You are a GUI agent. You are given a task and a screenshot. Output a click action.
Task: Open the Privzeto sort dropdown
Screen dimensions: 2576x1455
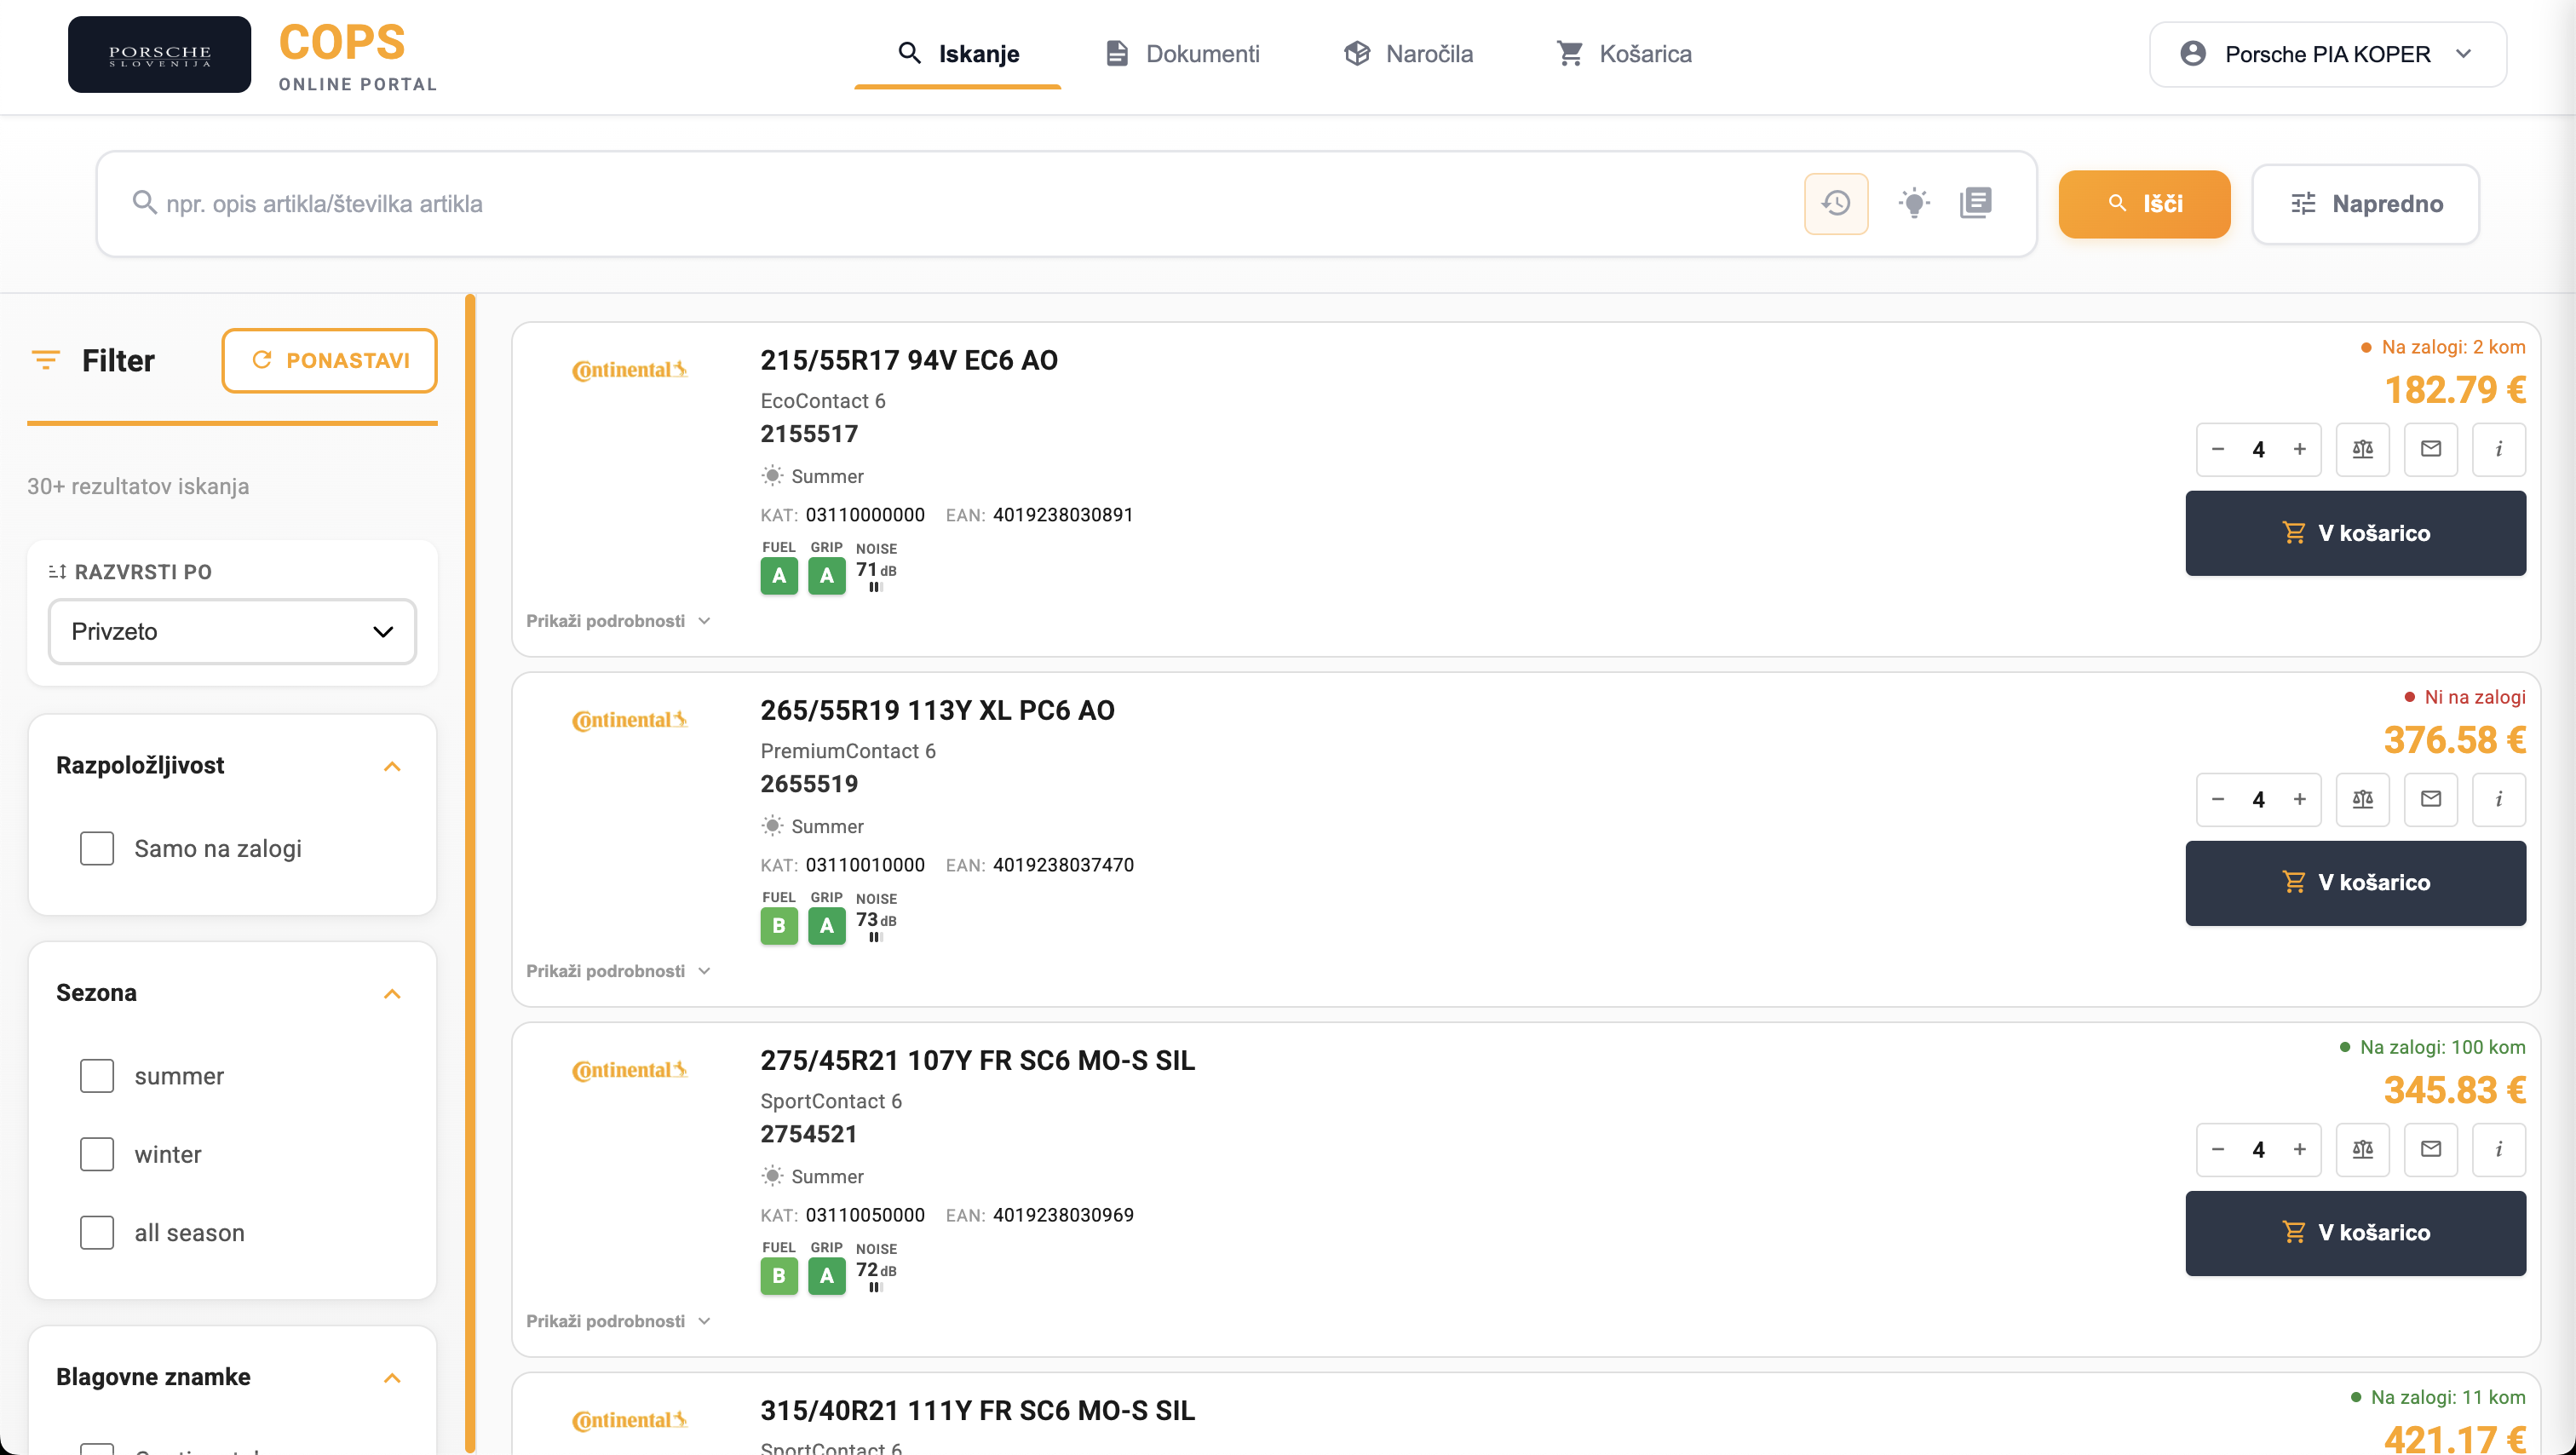[x=232, y=631]
